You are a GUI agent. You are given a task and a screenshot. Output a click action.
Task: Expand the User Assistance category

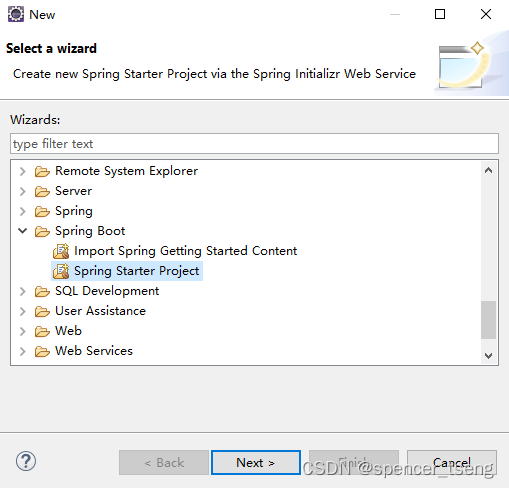(22, 311)
